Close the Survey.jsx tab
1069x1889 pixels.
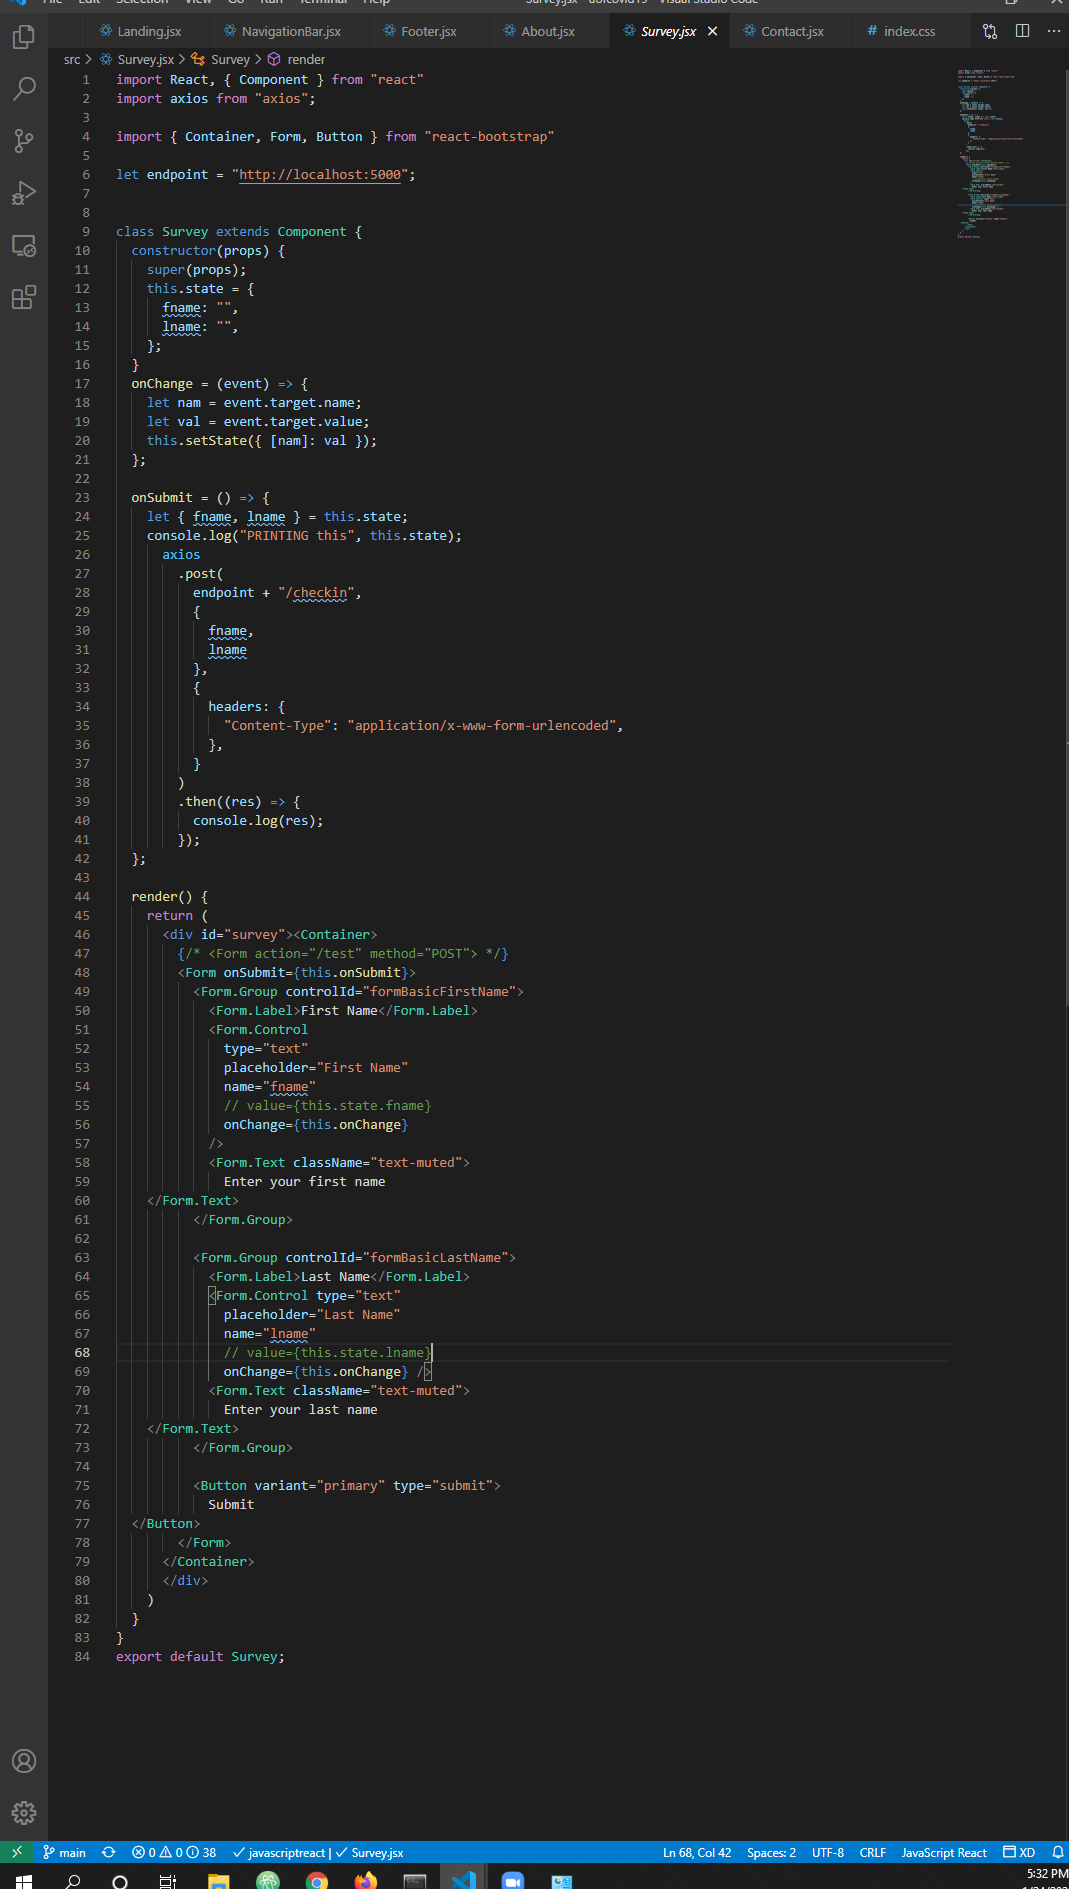712,31
